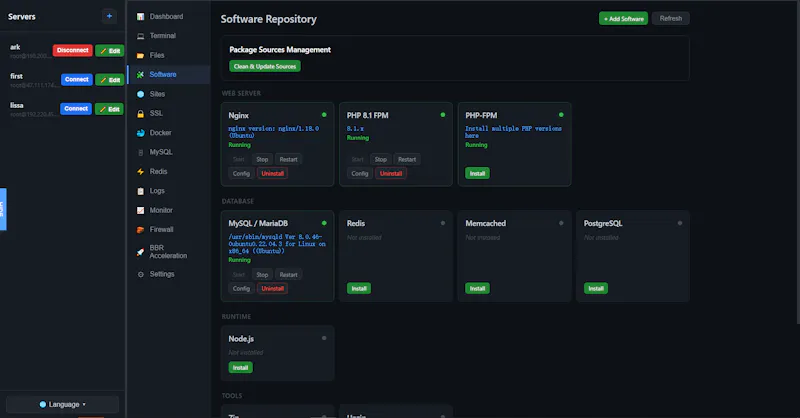Click the Redis card gray status dot
This screenshot has width=800, height=418.
pos(442,223)
